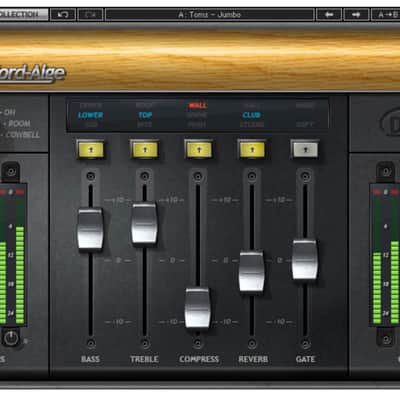
Task: Click the redo arrow in top toolbar
Action: pos(90,15)
